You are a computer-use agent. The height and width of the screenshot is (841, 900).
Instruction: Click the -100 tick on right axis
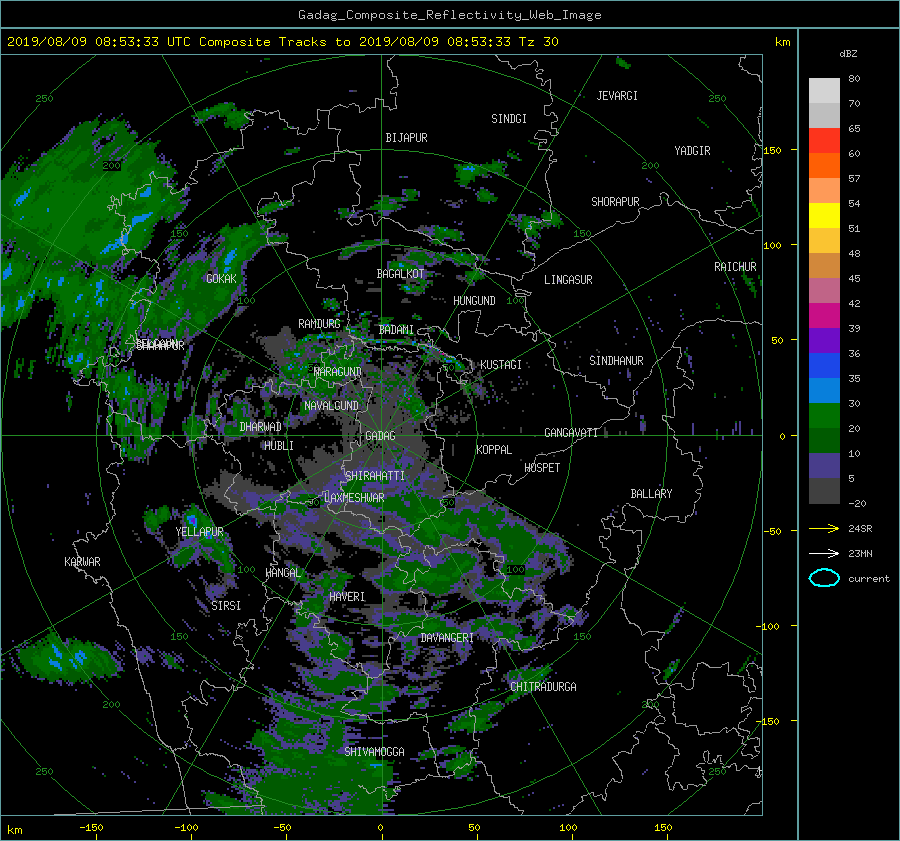click(770, 626)
